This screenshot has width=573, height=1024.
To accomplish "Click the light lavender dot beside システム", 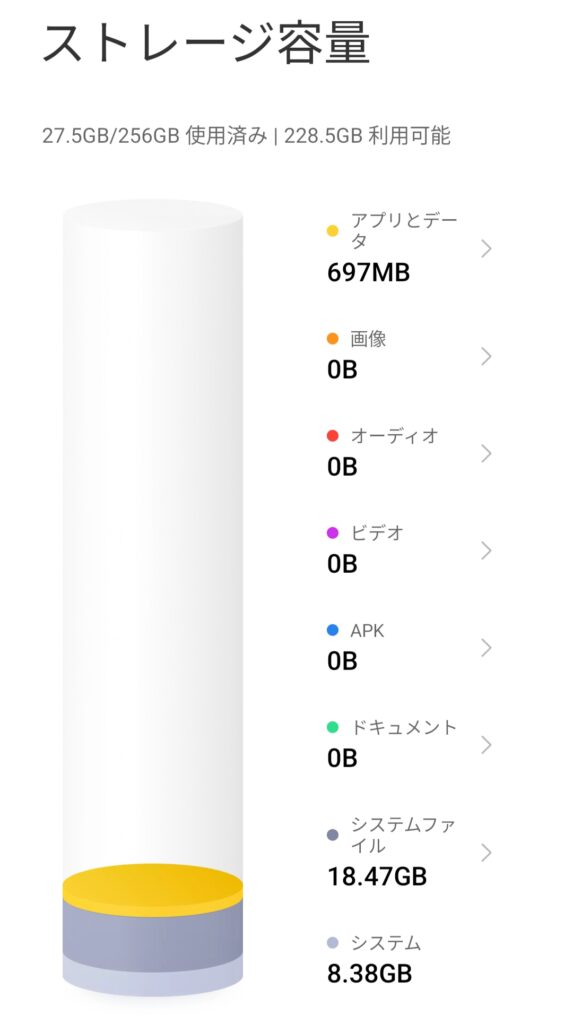I will pyautogui.click(x=333, y=942).
